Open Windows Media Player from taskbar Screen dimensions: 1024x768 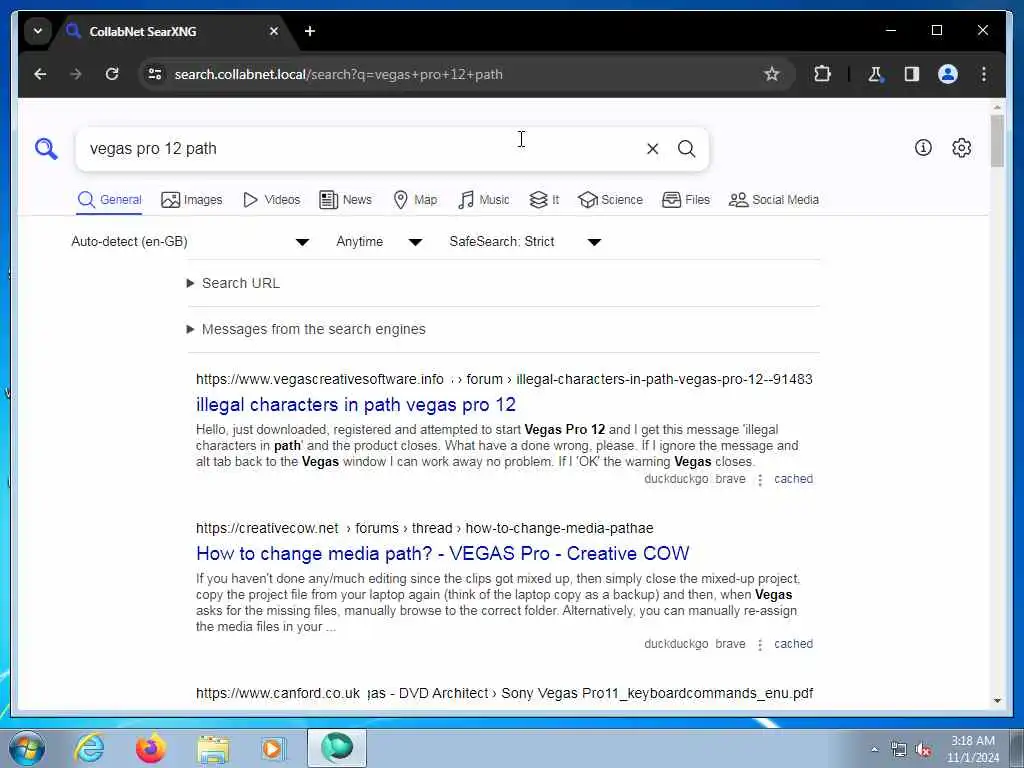click(273, 748)
